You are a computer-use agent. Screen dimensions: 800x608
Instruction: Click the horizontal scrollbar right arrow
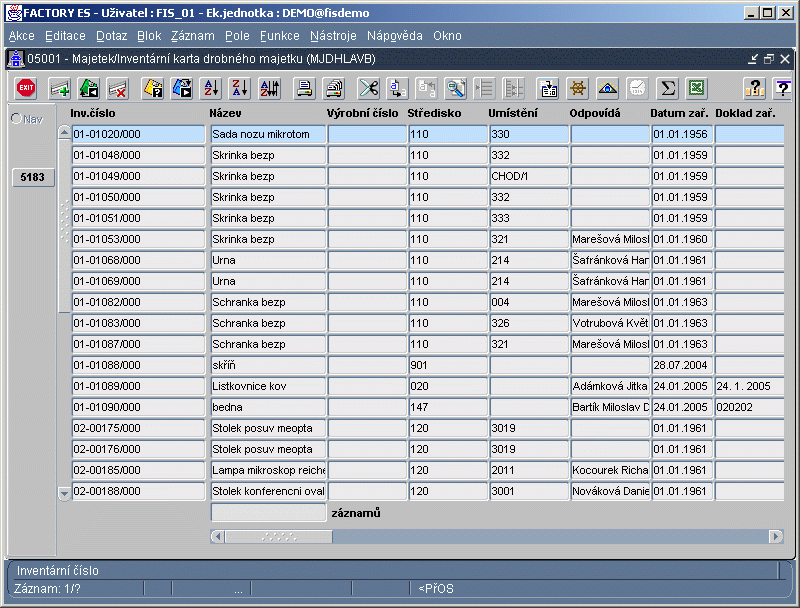pyautogui.click(x=776, y=536)
